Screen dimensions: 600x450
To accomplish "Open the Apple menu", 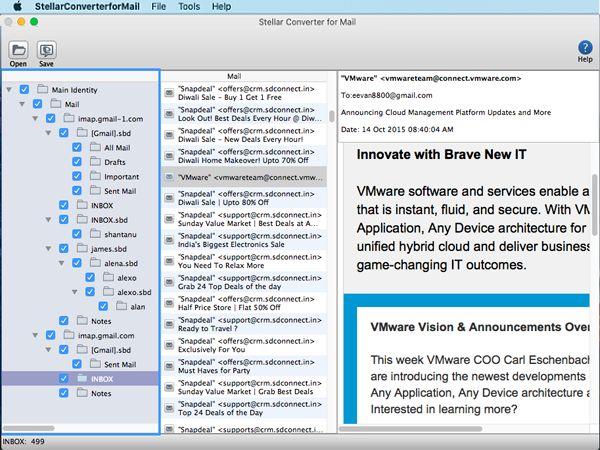I will click(x=18, y=7).
